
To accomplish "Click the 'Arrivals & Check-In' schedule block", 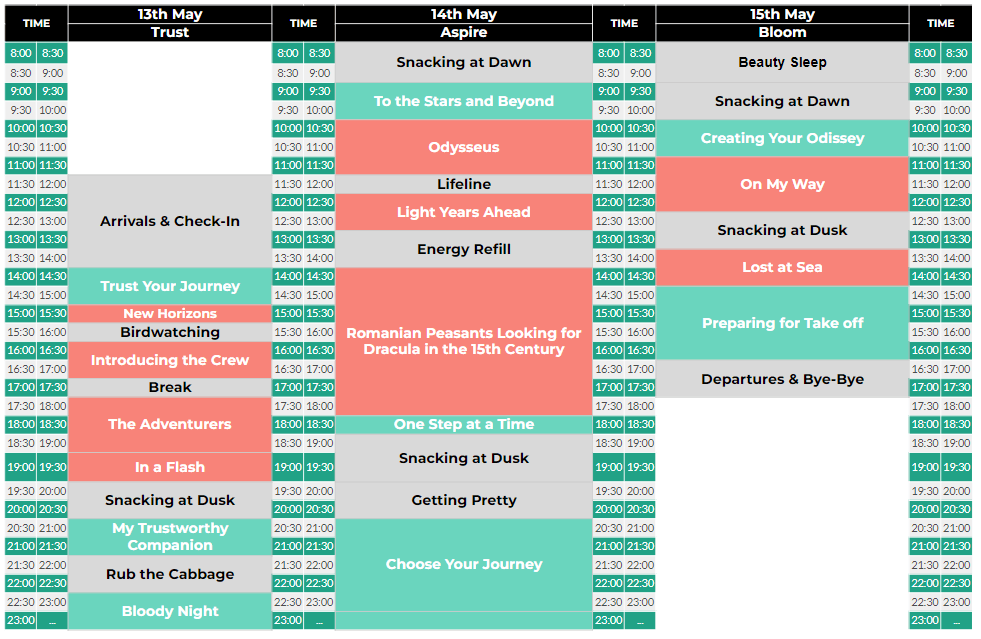I will (x=170, y=221).
